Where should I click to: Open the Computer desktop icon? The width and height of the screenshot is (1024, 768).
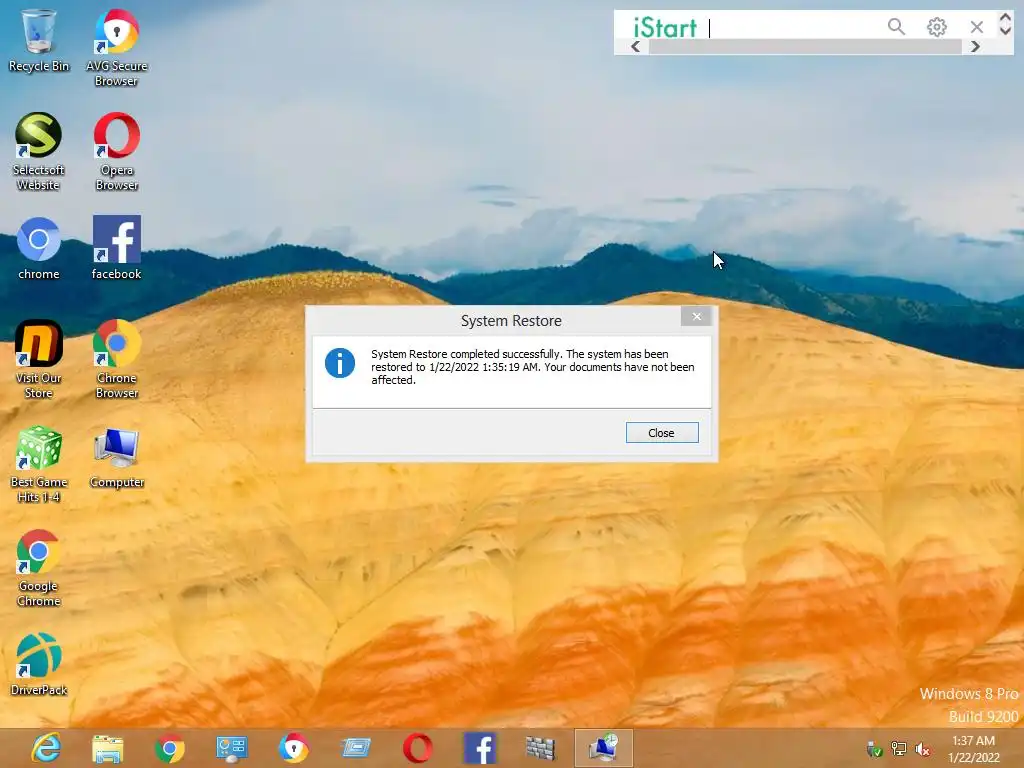[x=116, y=457]
